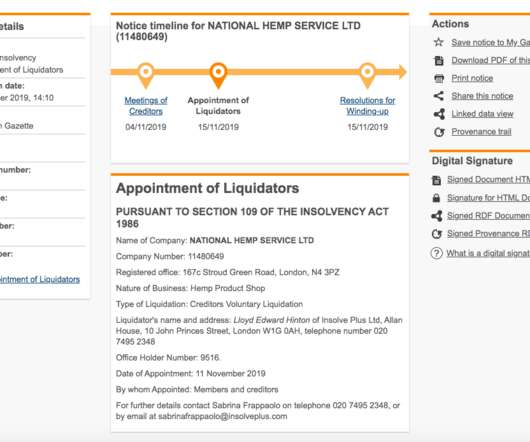Click Creditors Voluntary Liquidation text
The height and width of the screenshot is (442, 530).
coord(246,304)
